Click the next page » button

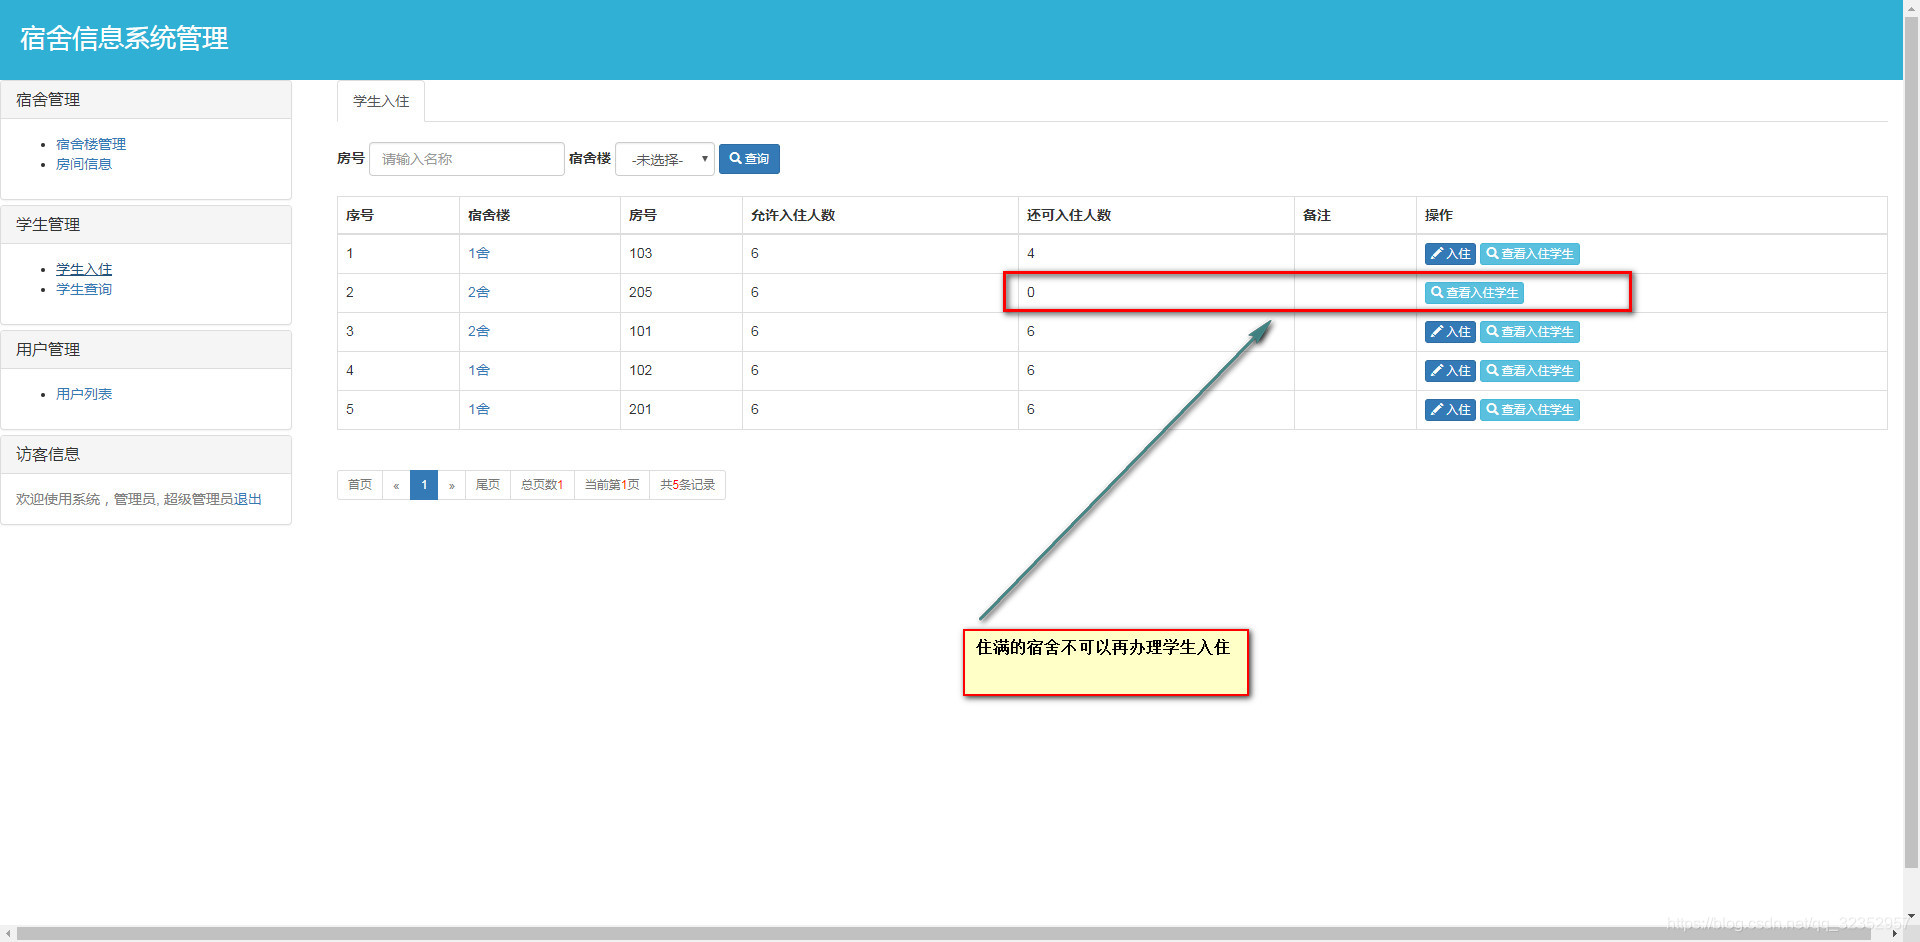[x=452, y=485]
